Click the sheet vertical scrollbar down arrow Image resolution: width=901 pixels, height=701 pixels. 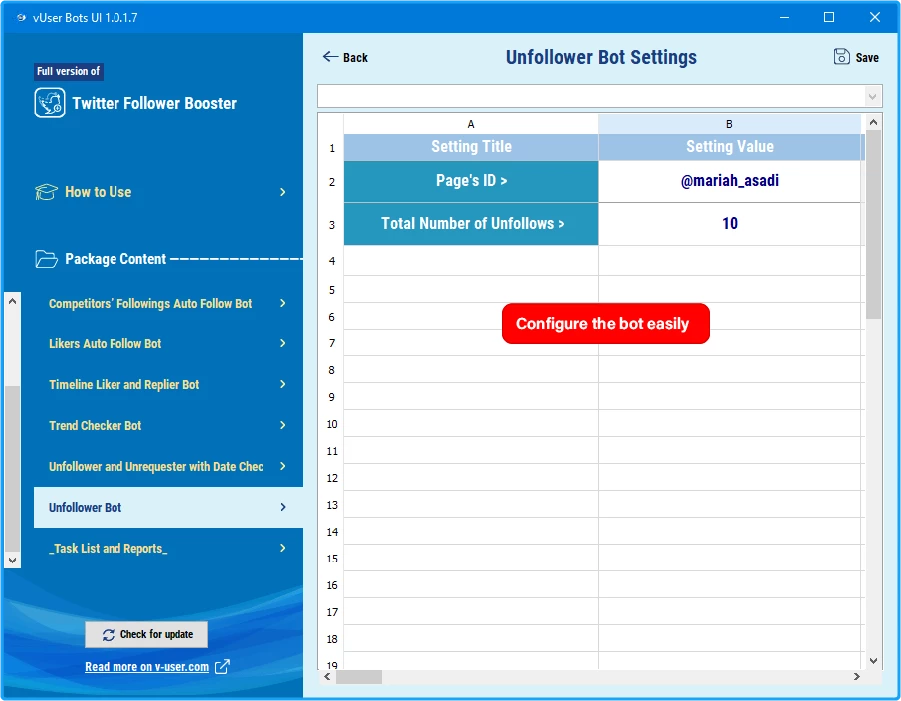tap(873, 661)
